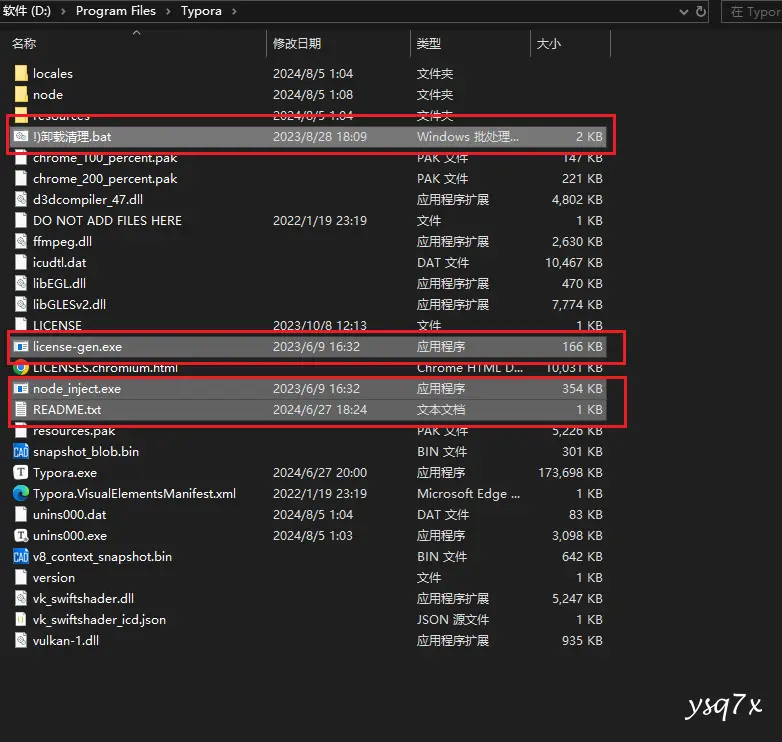782x742 pixels.
Task: Select the node_inject.exe application icon
Action: coord(21,388)
